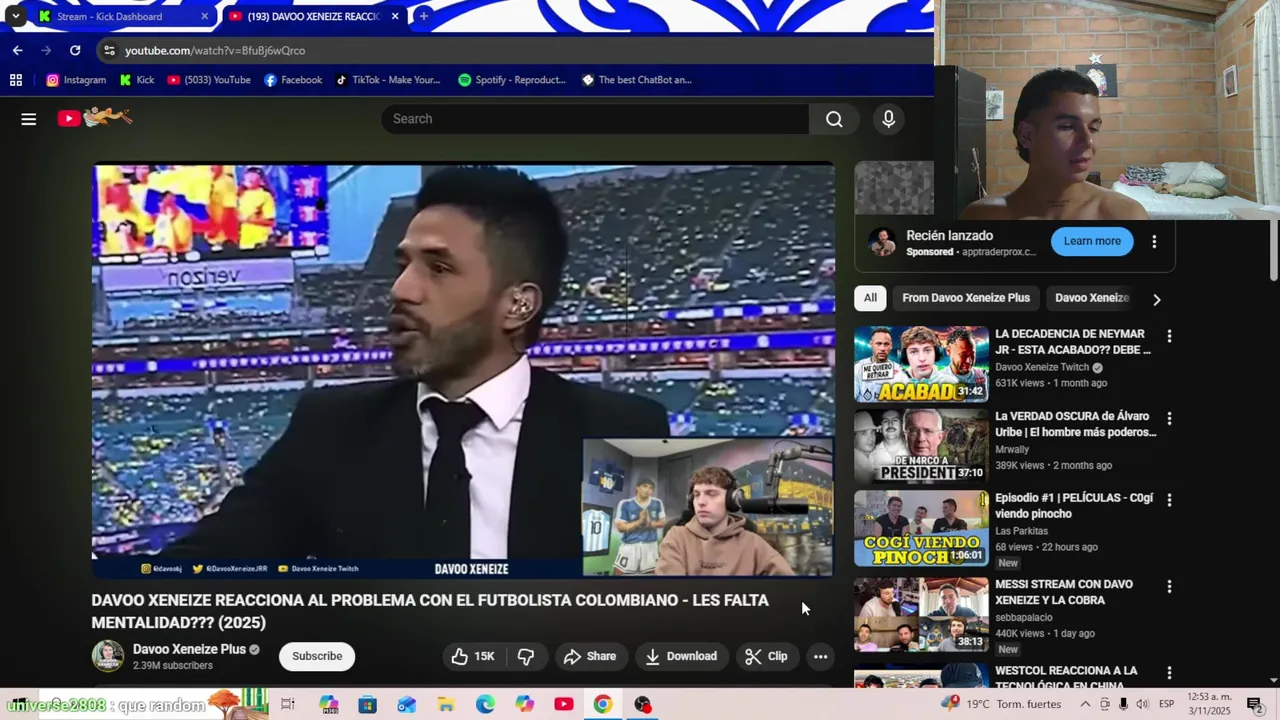Click the search magnifier button
Image resolution: width=1280 pixels, height=720 pixels.
coord(834,119)
